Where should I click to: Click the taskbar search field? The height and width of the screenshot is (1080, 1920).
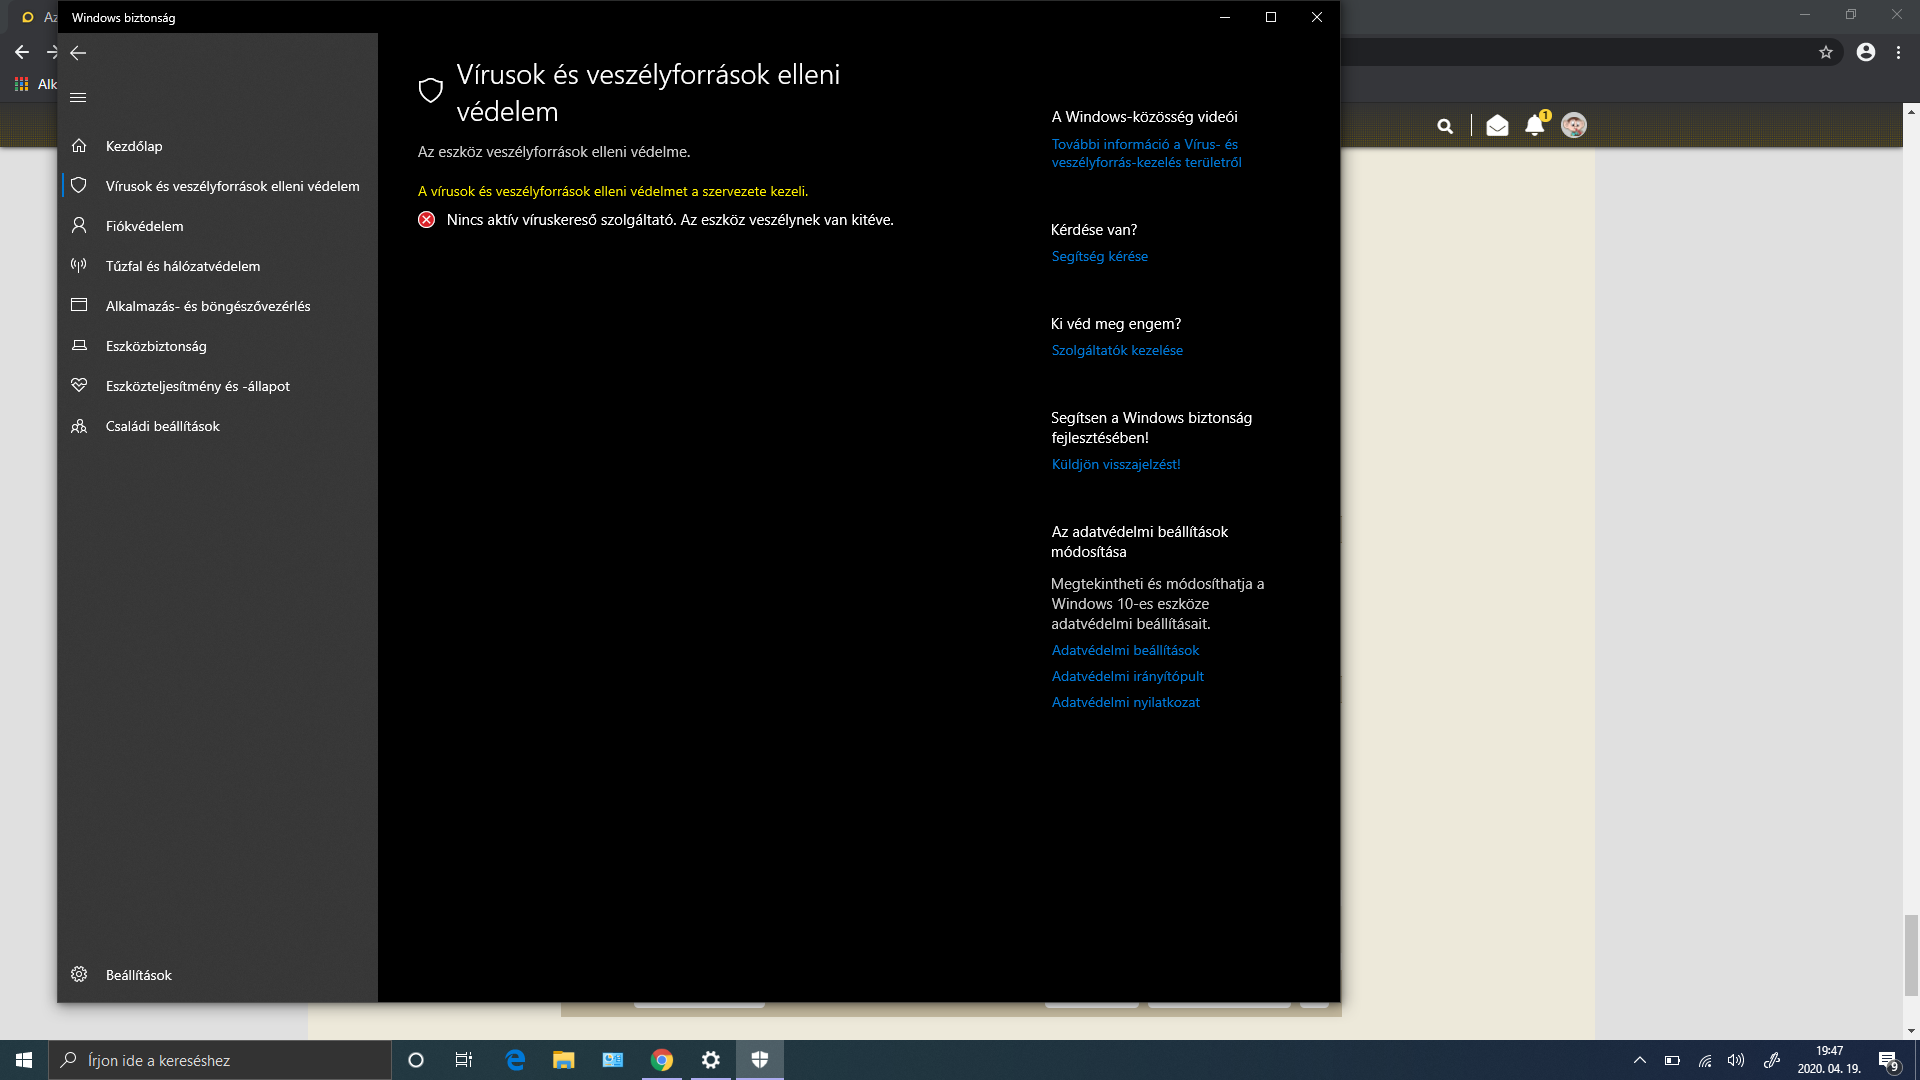220,1060
